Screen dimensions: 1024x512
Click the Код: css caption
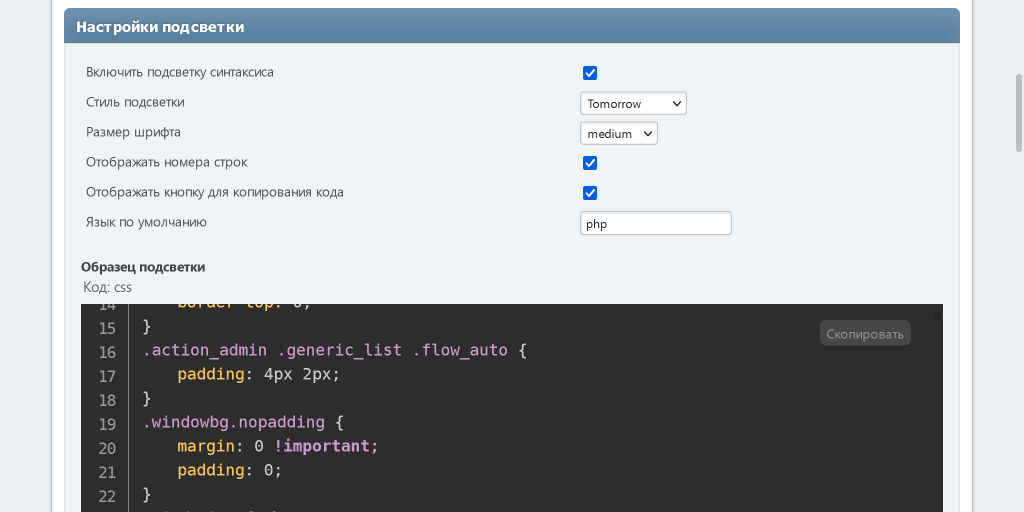point(107,287)
